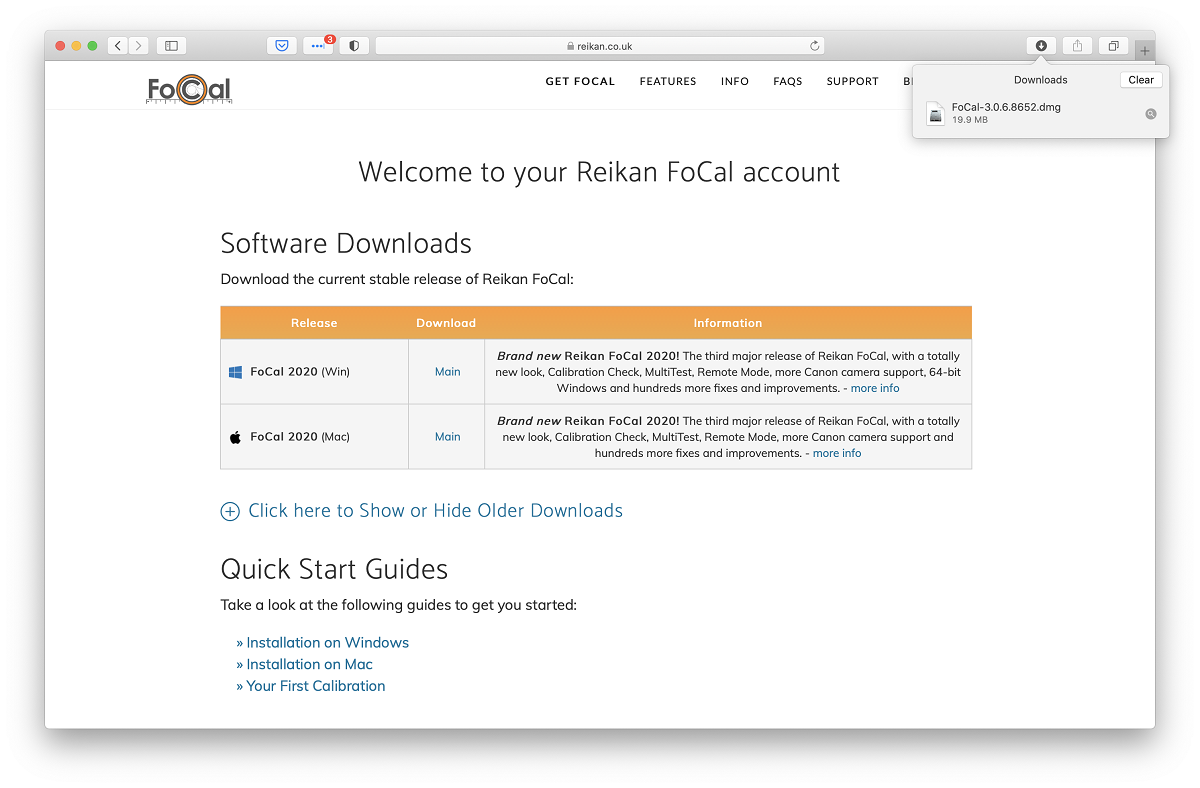Open a new tab with plus button

click(1145, 50)
